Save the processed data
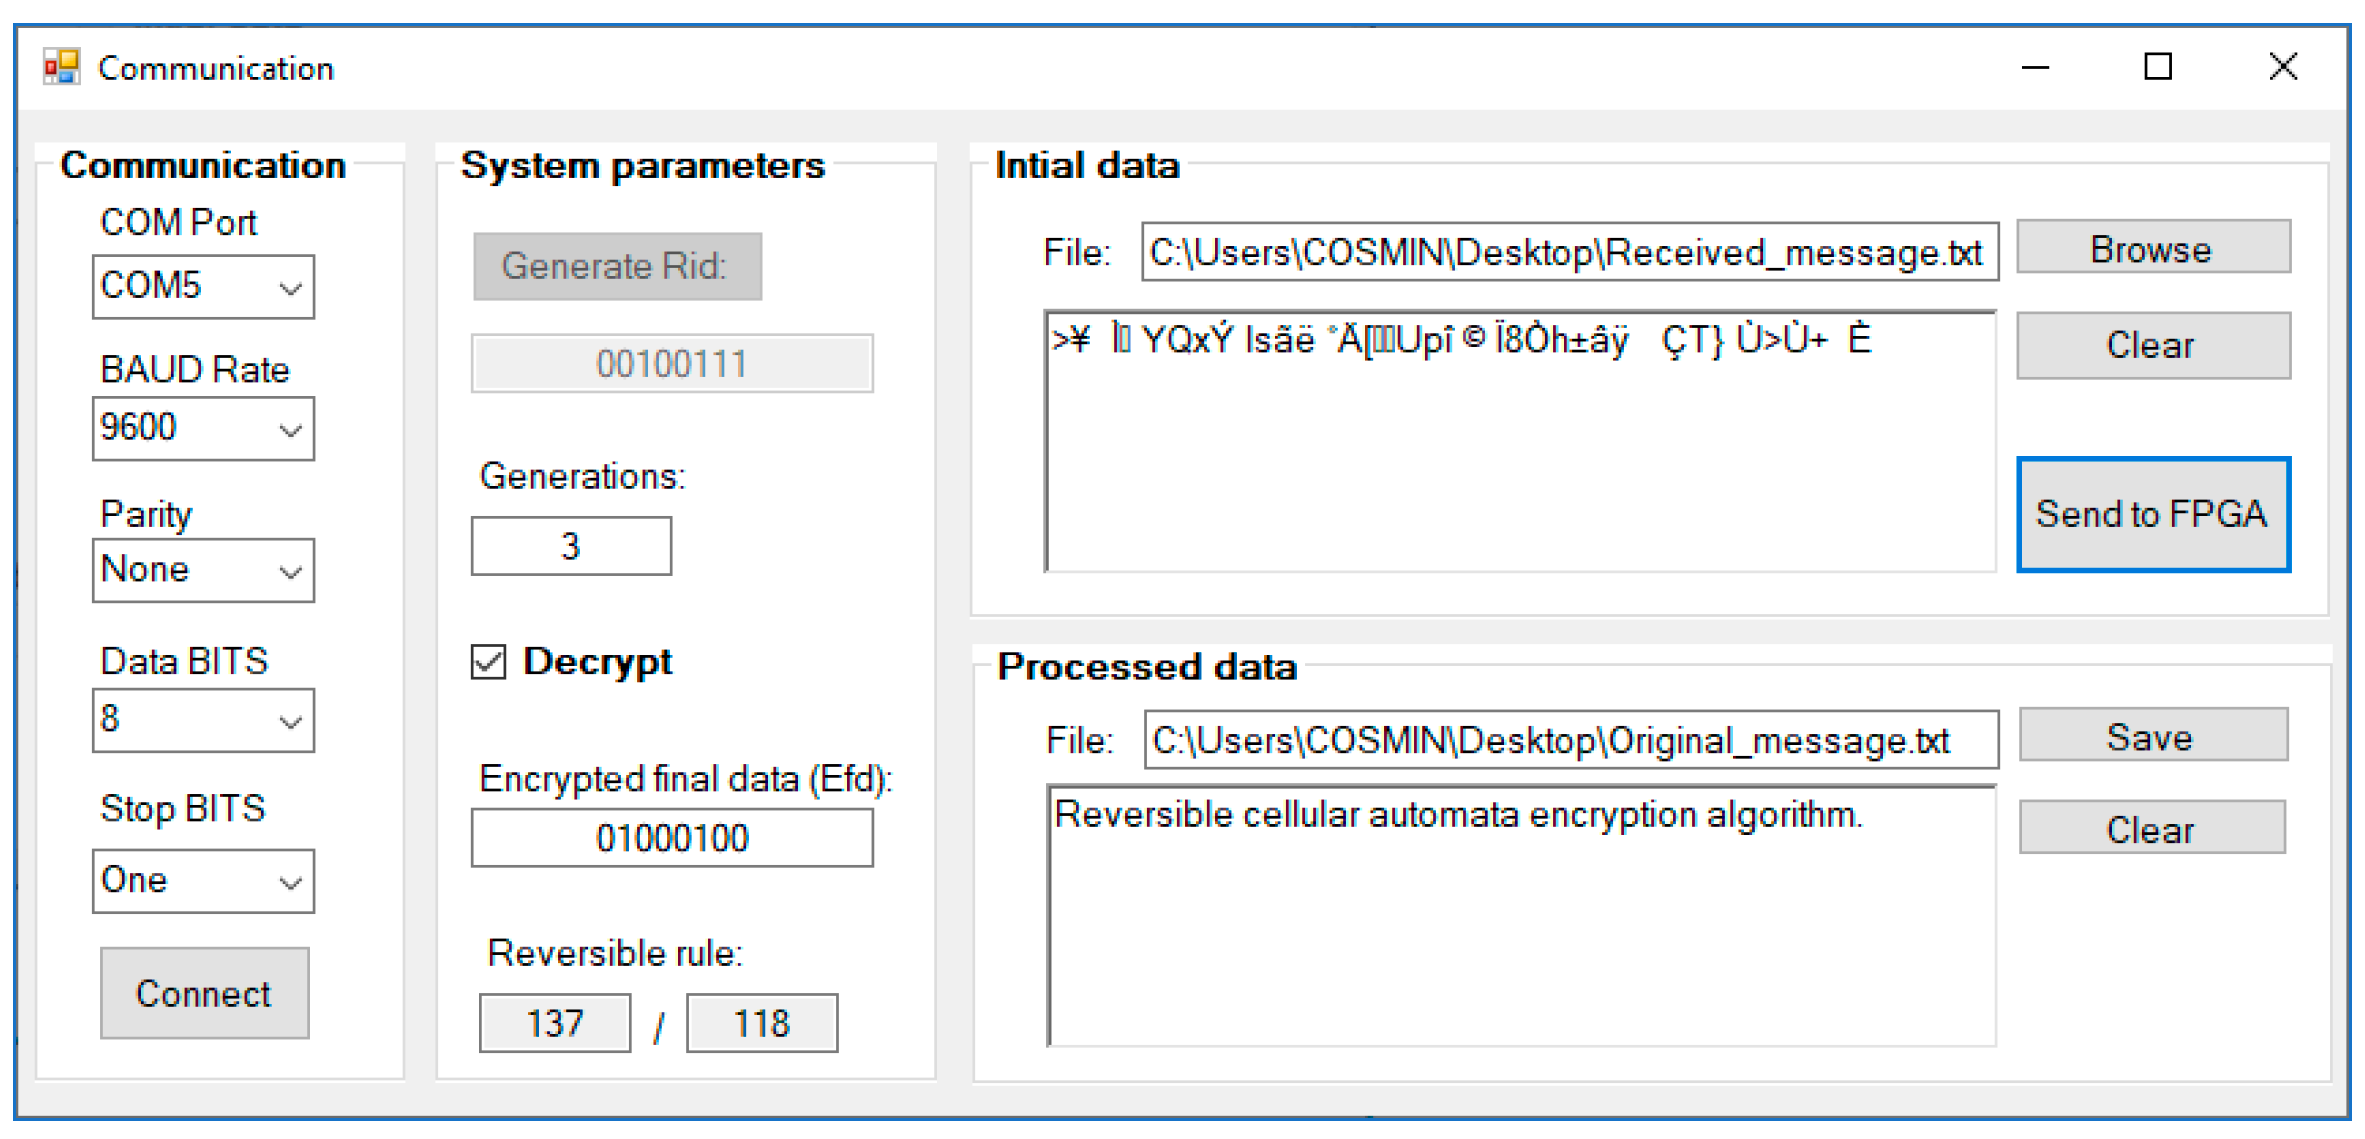 [x=2152, y=737]
